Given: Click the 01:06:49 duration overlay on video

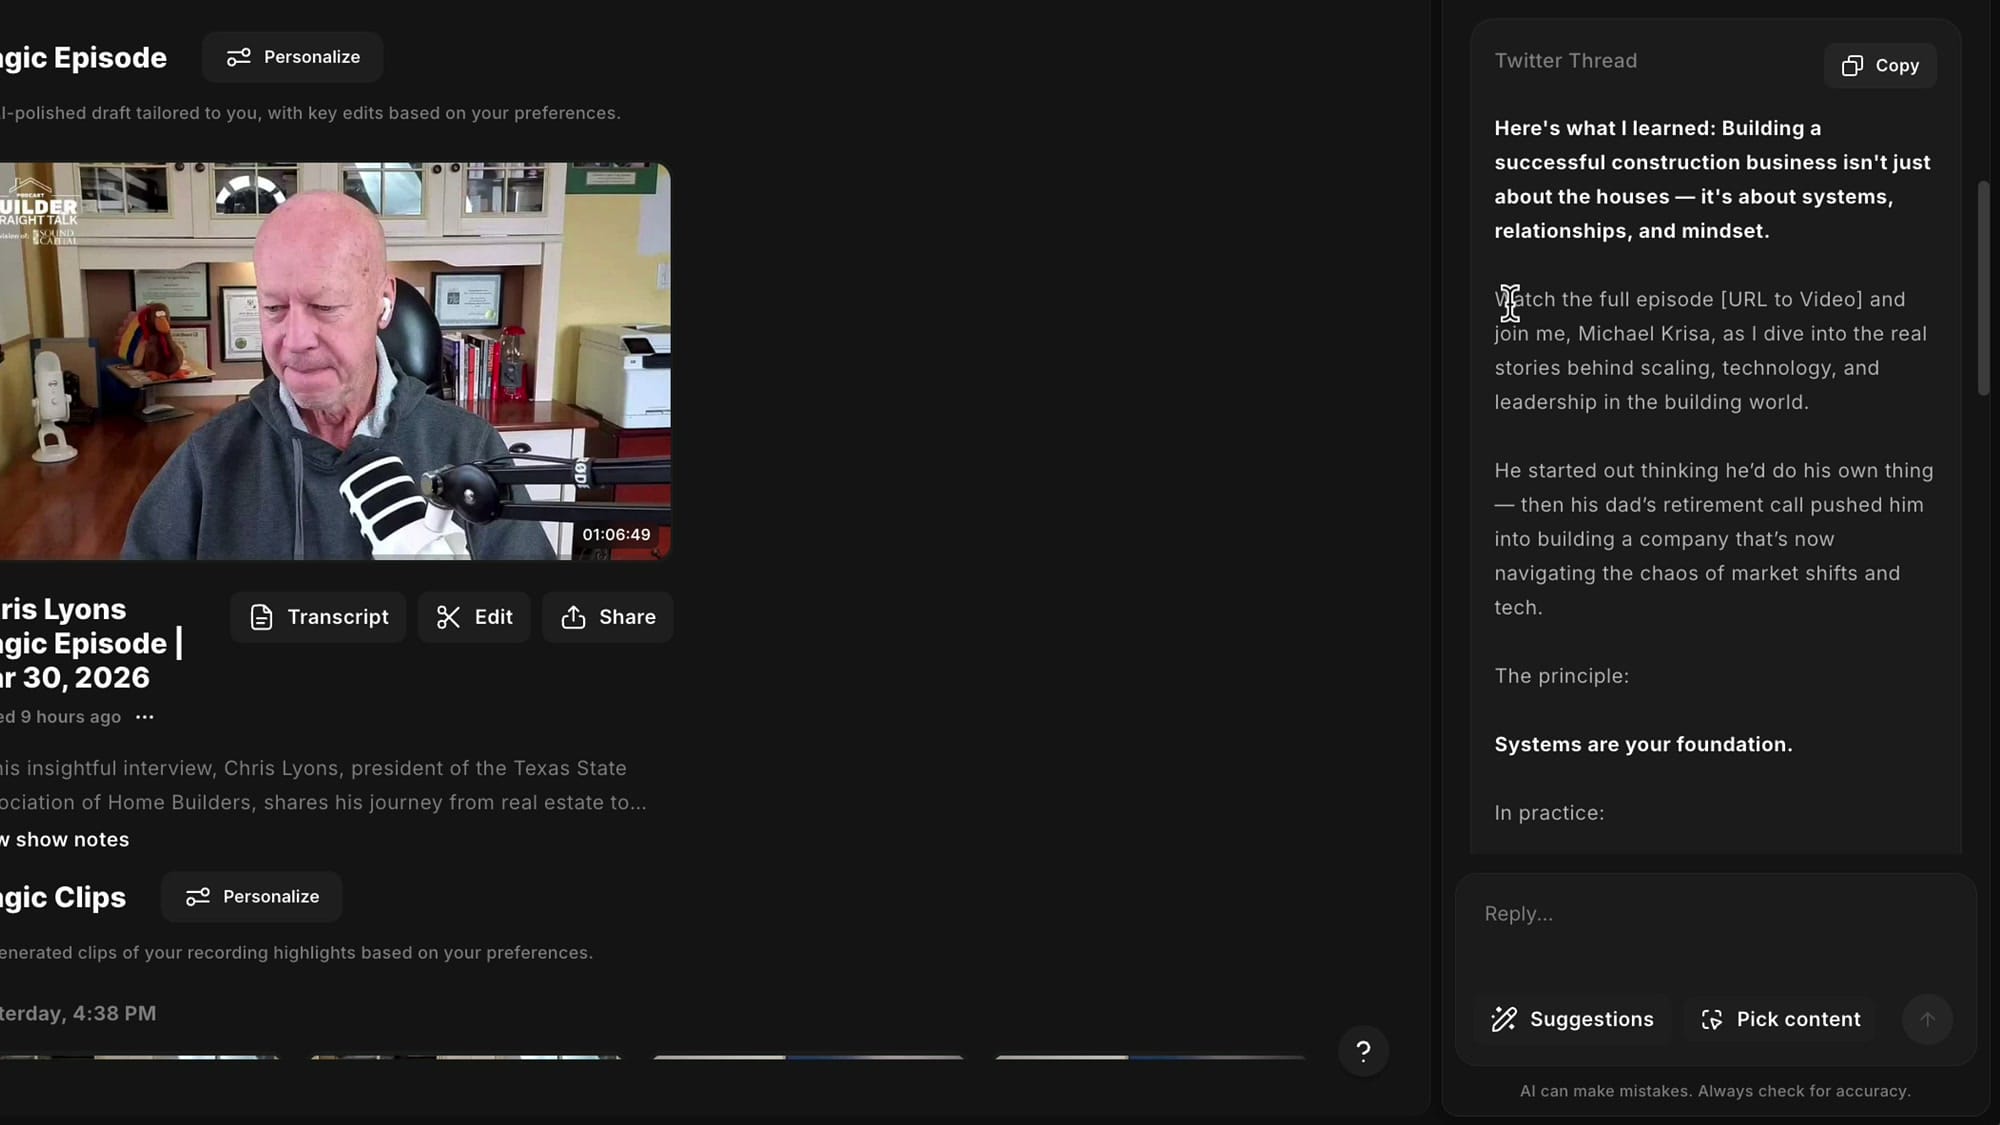Looking at the screenshot, I should click(x=617, y=534).
